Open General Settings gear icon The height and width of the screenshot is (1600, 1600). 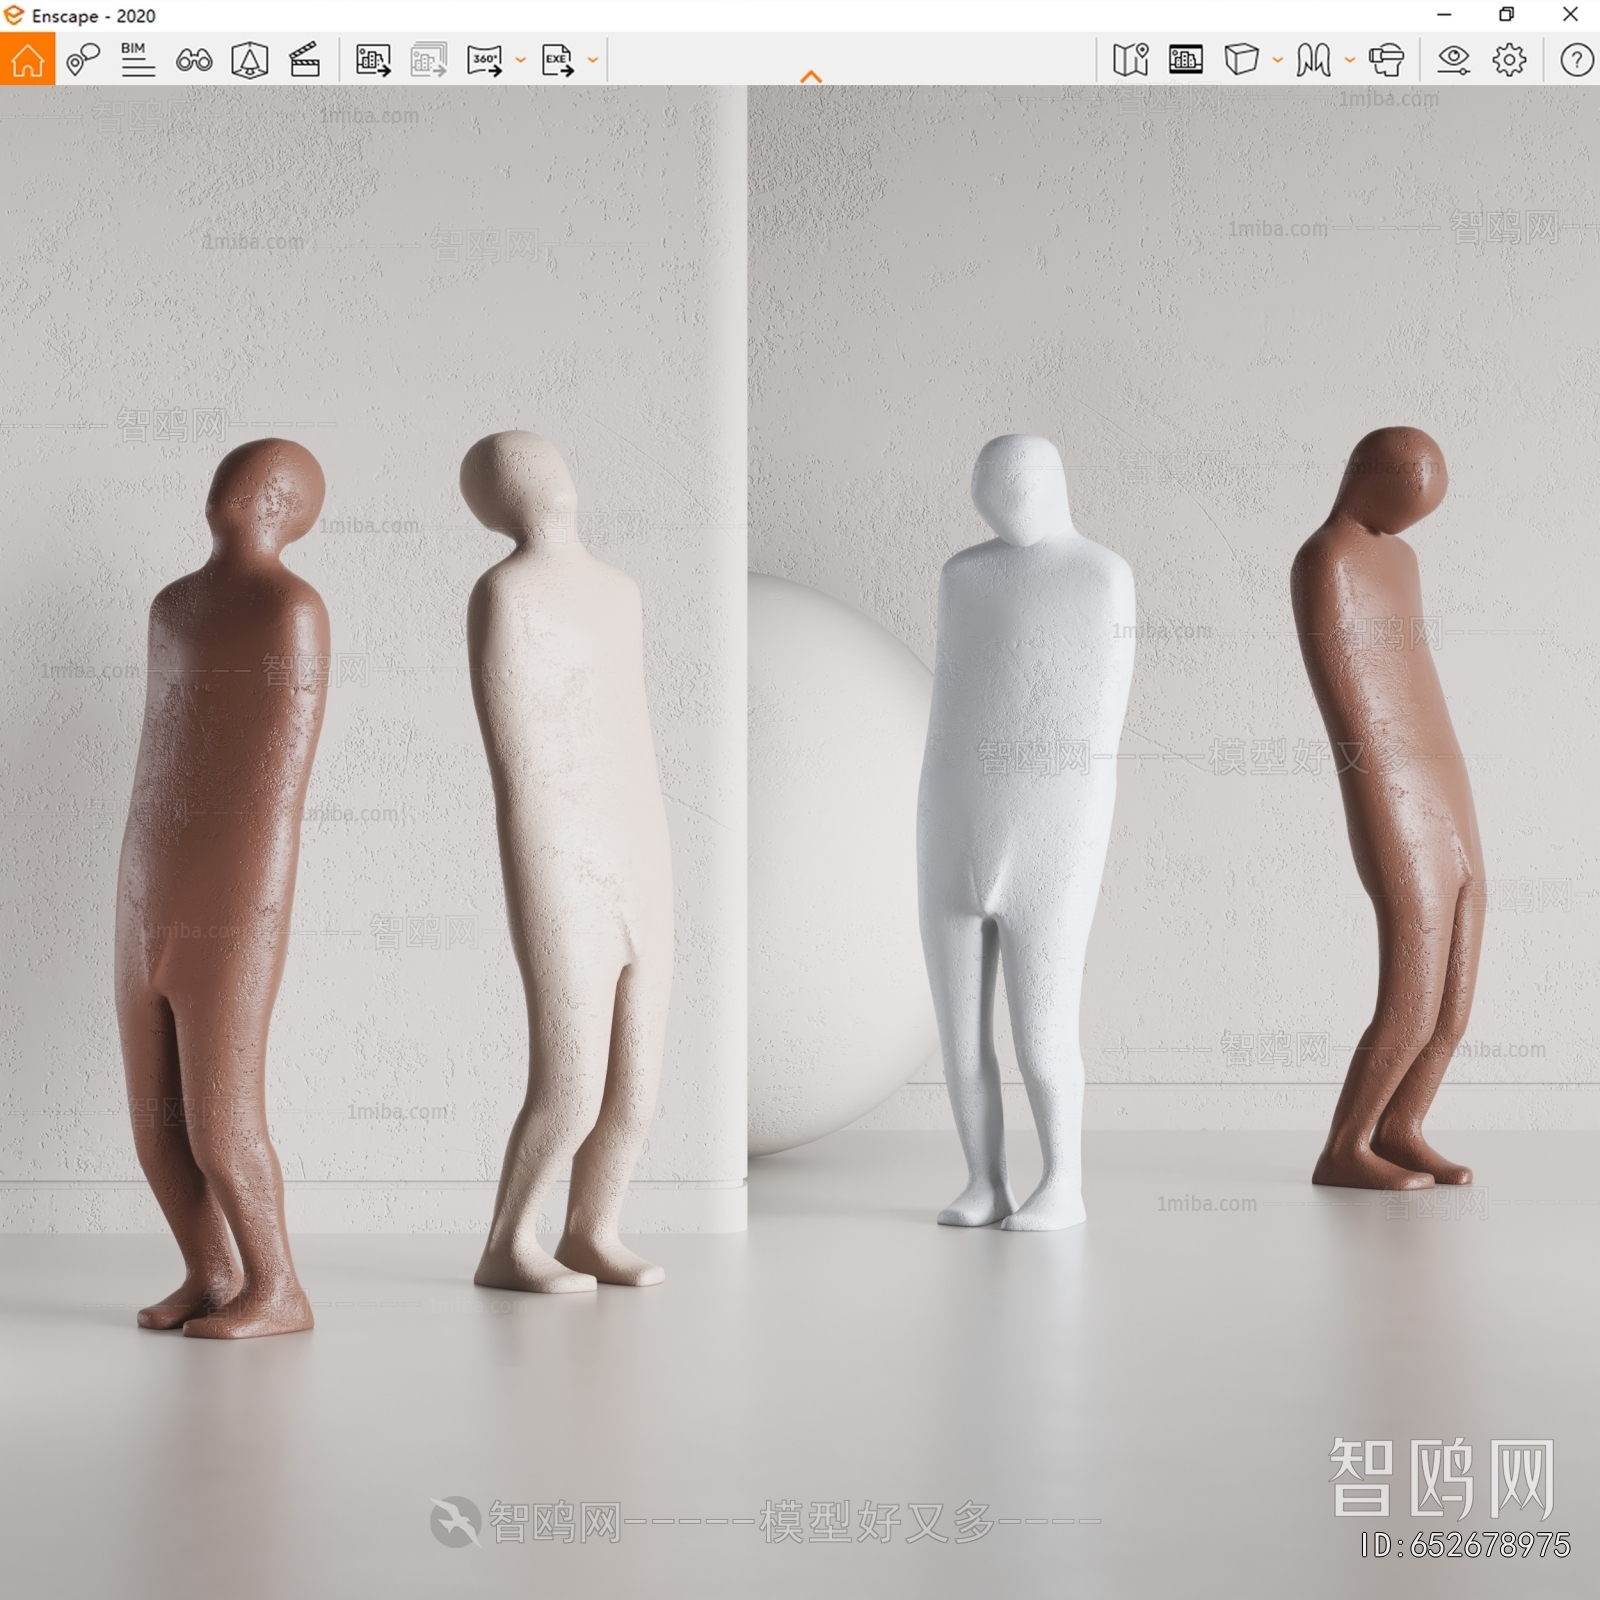(1509, 60)
